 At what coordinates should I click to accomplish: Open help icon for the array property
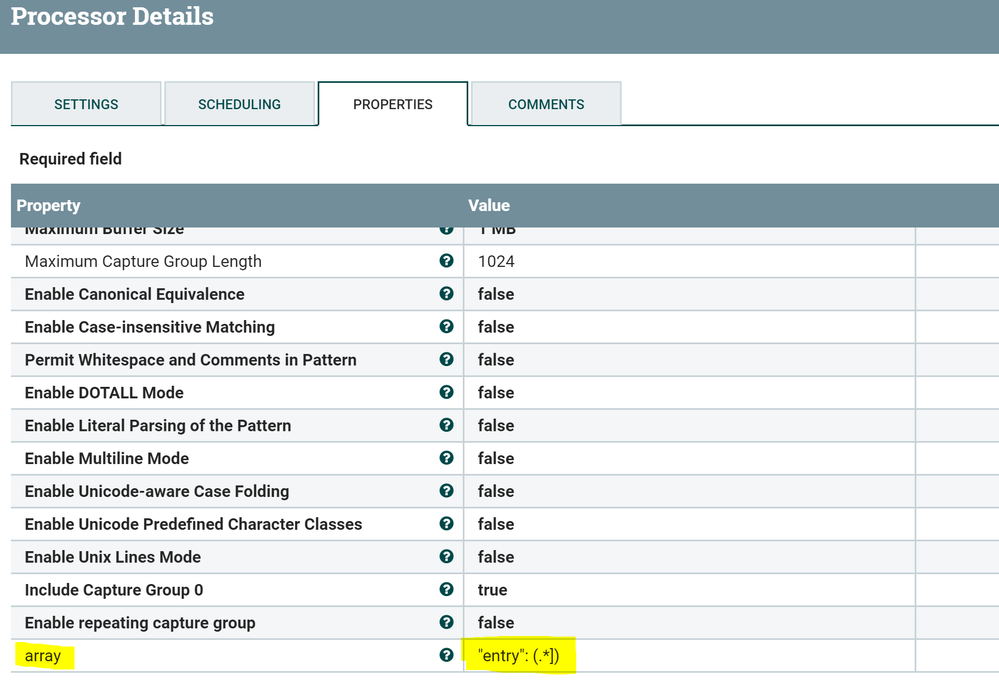(x=446, y=655)
